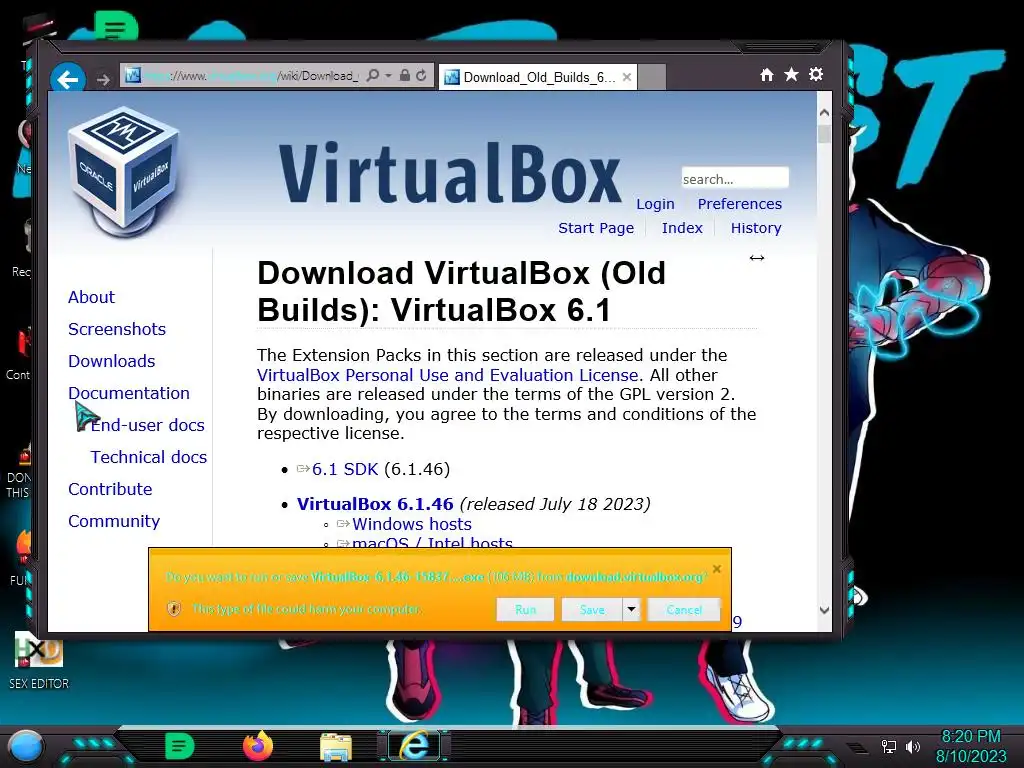
Task: Open the Preferences link
Action: coord(739,204)
